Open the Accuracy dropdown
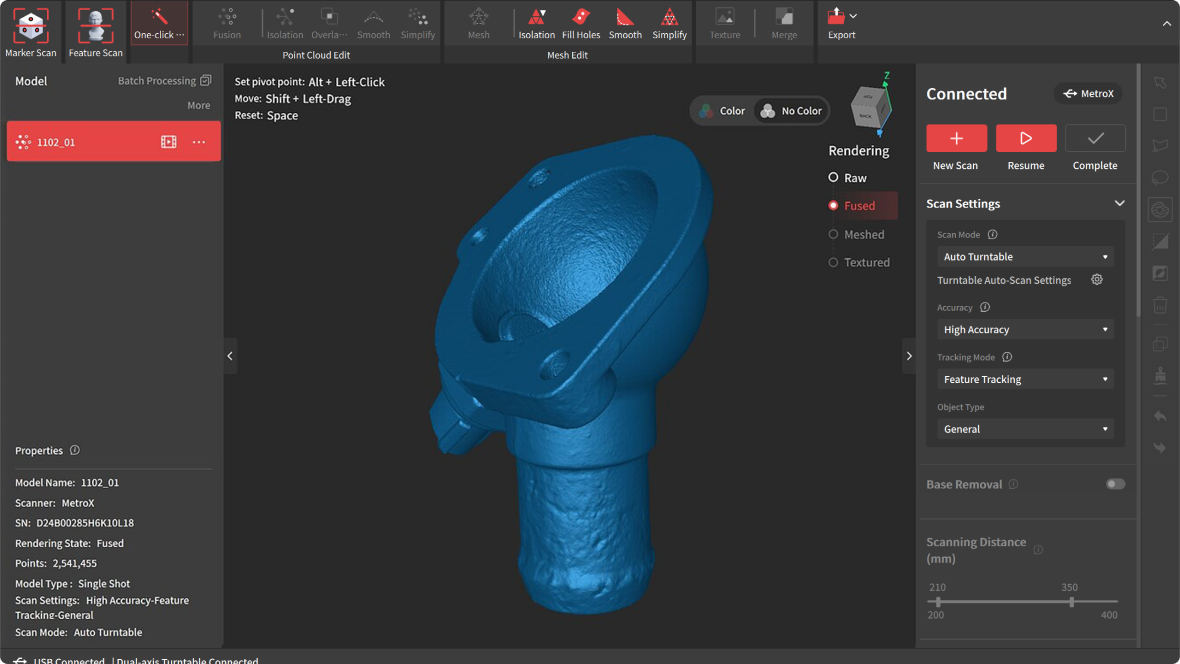The width and height of the screenshot is (1180, 664). click(x=1025, y=330)
